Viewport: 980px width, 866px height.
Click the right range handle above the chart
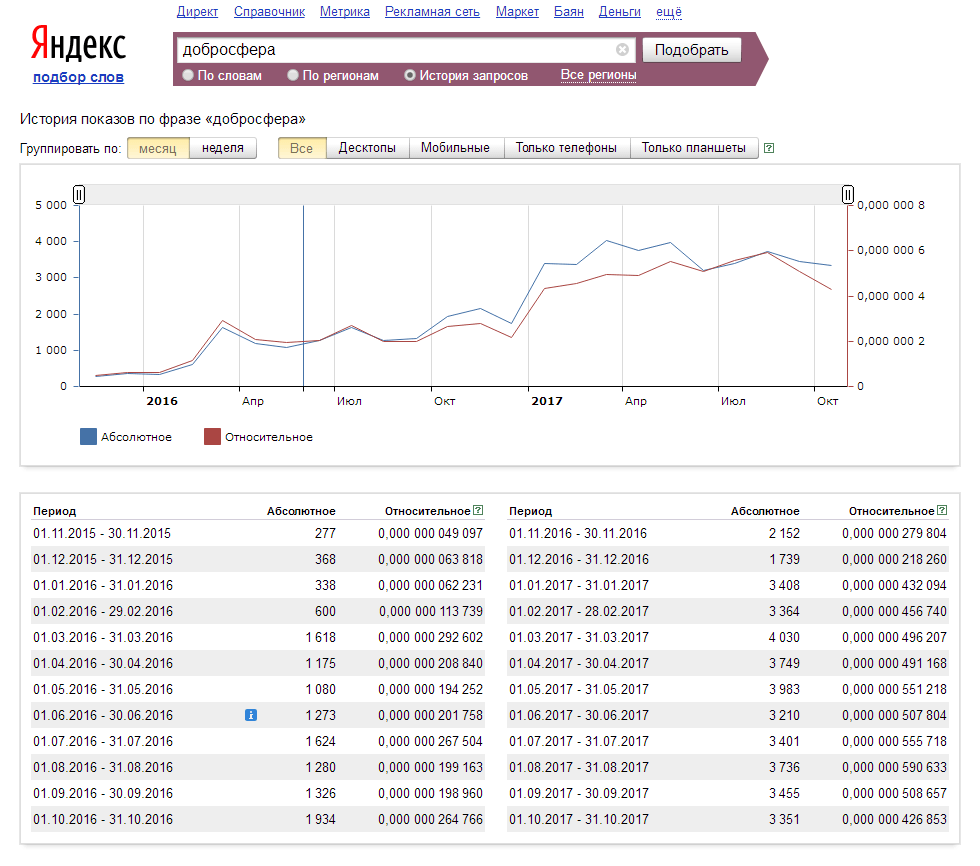click(x=848, y=194)
